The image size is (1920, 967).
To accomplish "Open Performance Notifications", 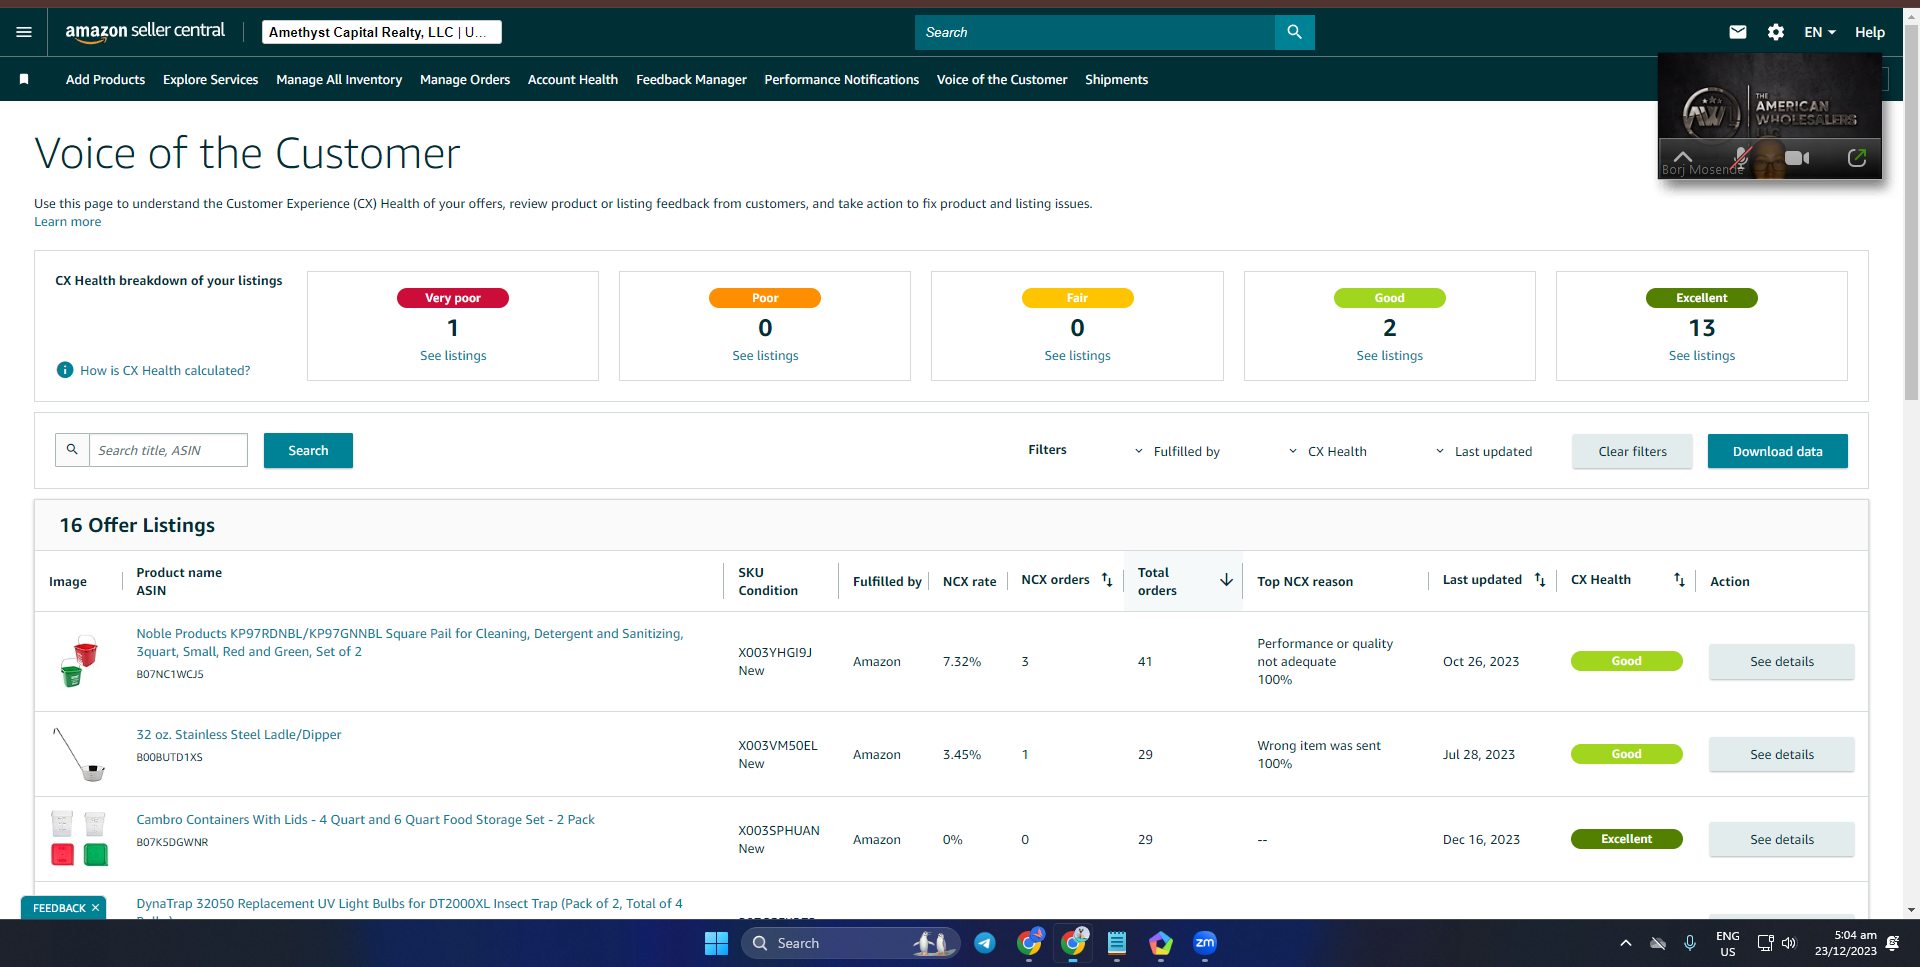I will click(x=842, y=79).
